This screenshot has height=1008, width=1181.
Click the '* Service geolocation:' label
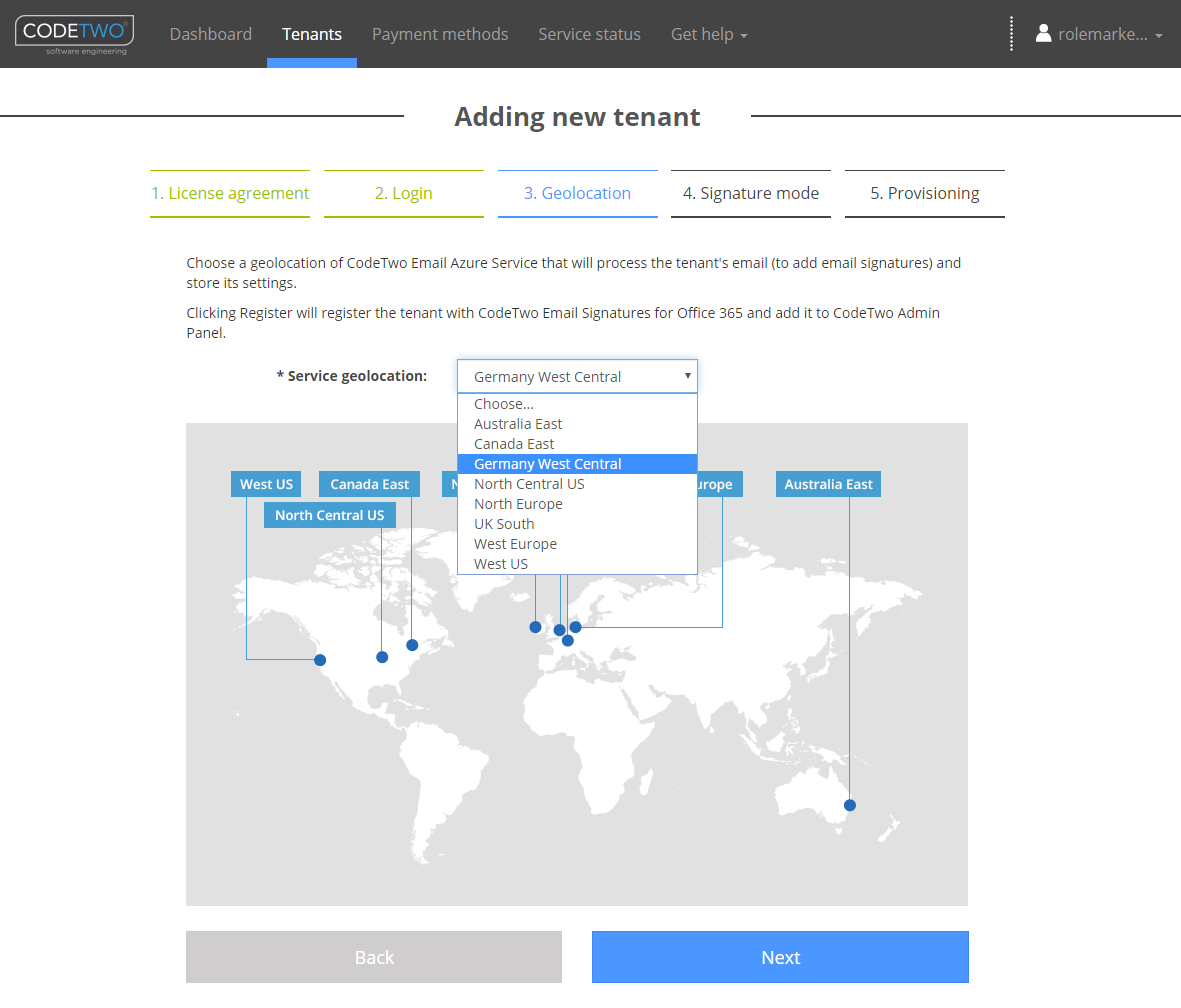tap(352, 376)
